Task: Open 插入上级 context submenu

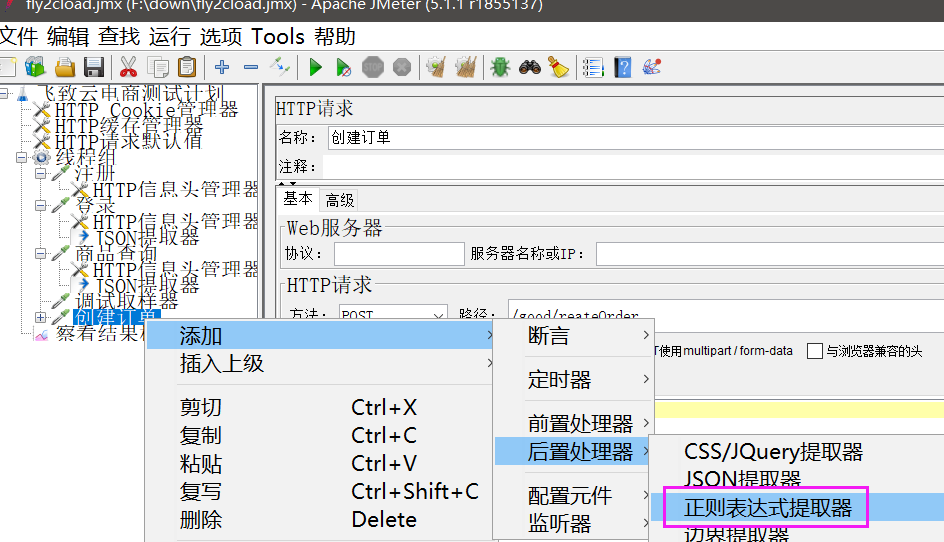Action: (320, 364)
